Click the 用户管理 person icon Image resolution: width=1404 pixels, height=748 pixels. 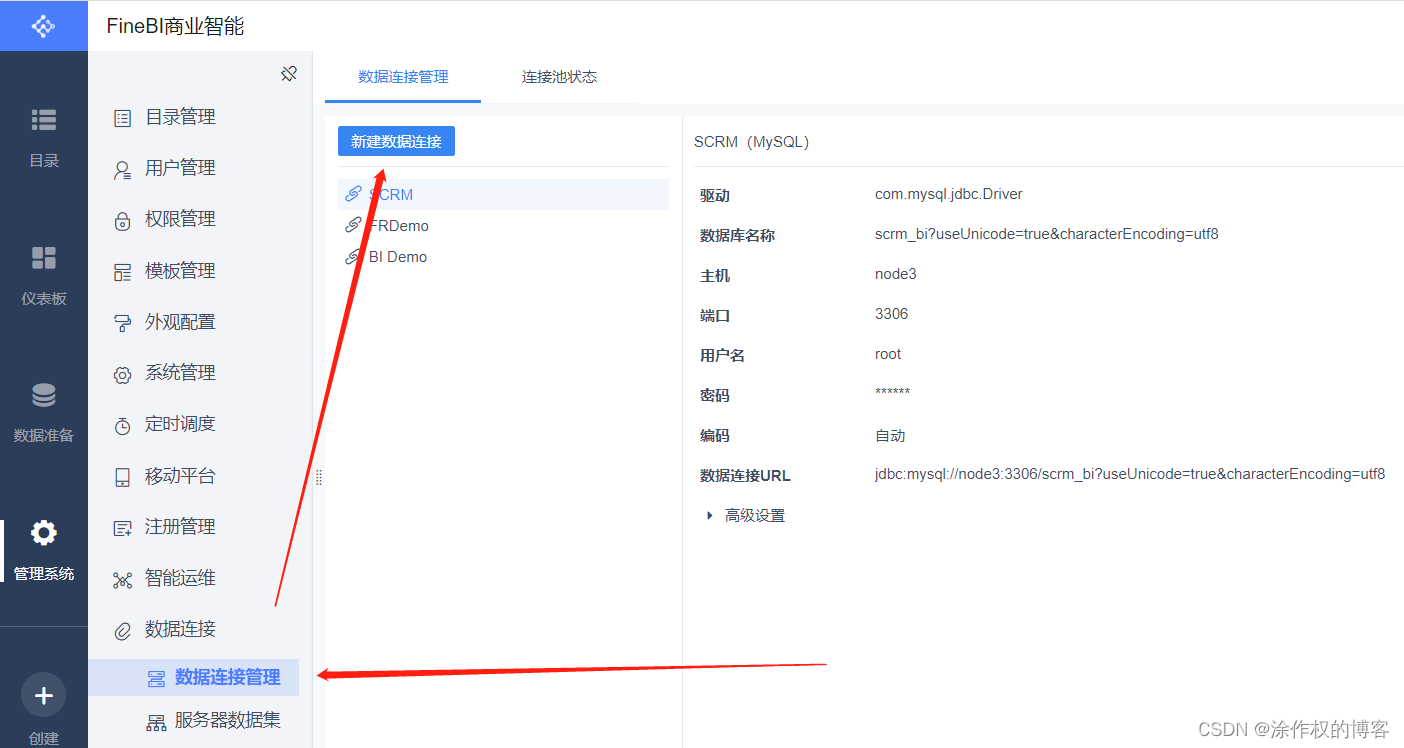123,170
